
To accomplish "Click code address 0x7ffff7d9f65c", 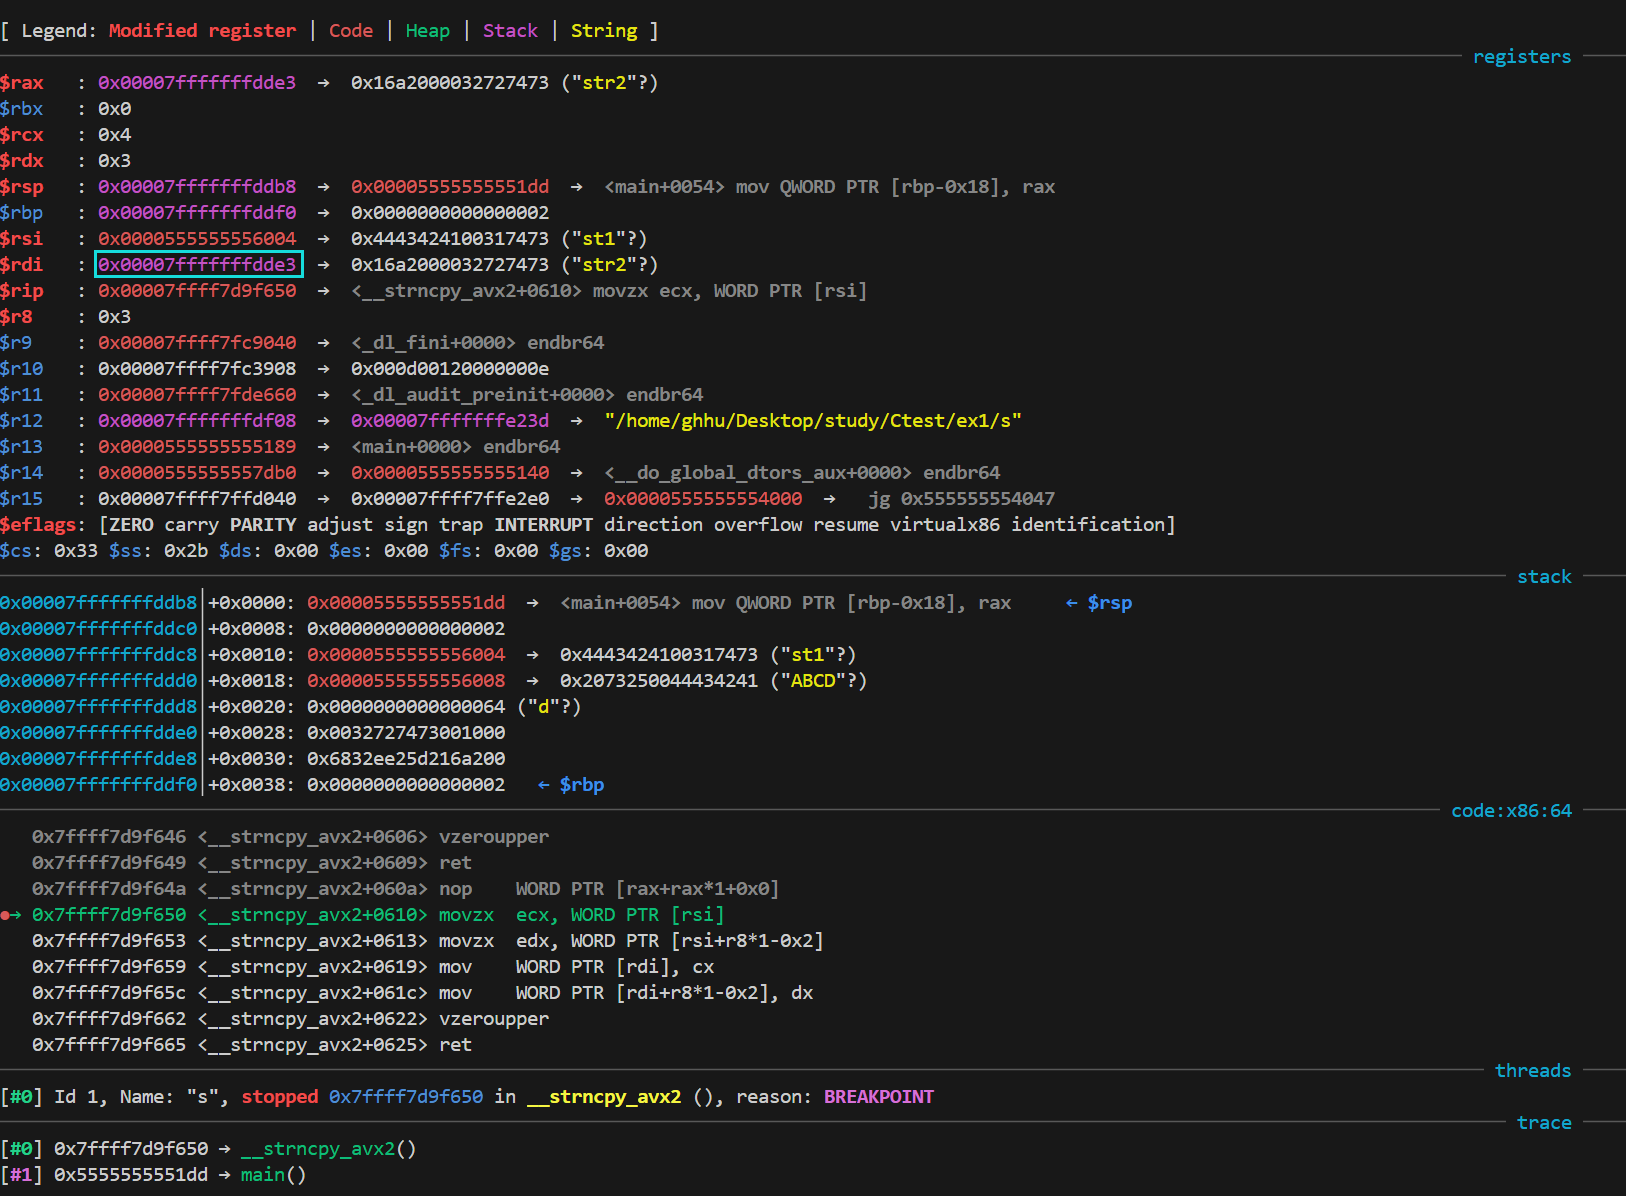I will click(x=109, y=993).
